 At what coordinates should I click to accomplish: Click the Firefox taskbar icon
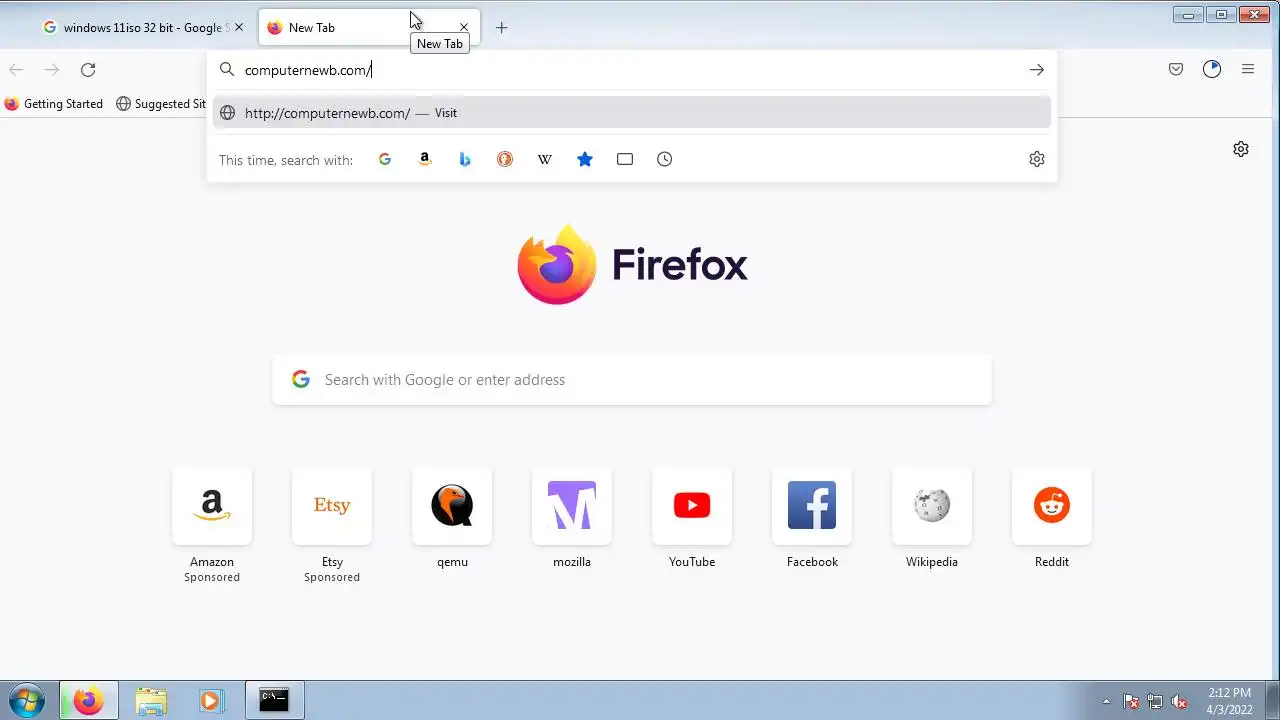point(88,700)
